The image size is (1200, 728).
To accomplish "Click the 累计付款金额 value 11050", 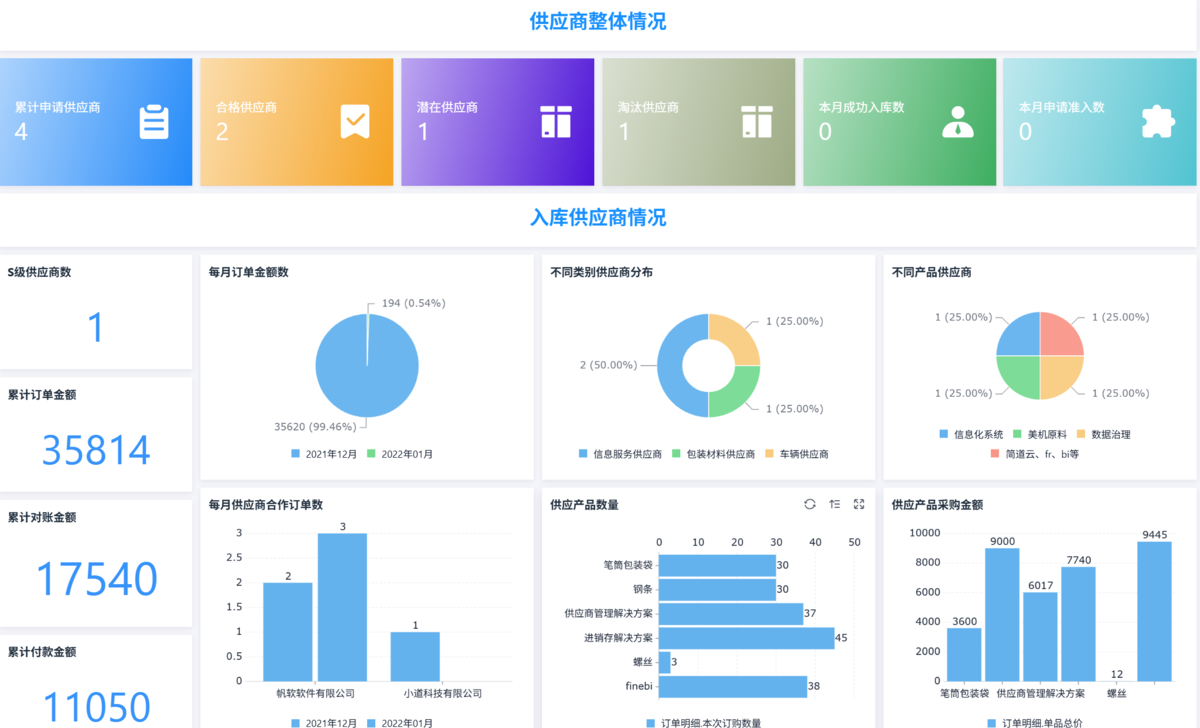I will (96, 709).
